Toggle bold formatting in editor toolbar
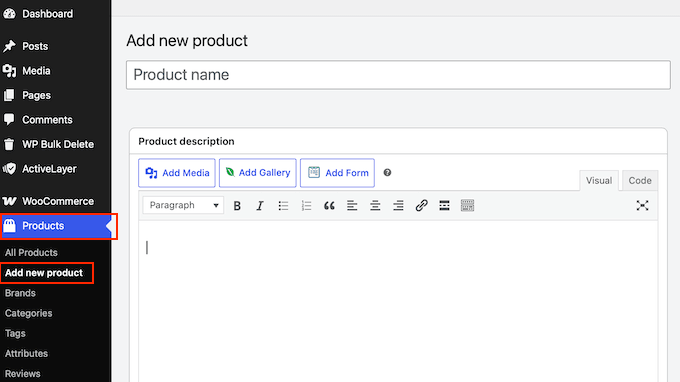This screenshot has height=382, width=680. coord(237,206)
